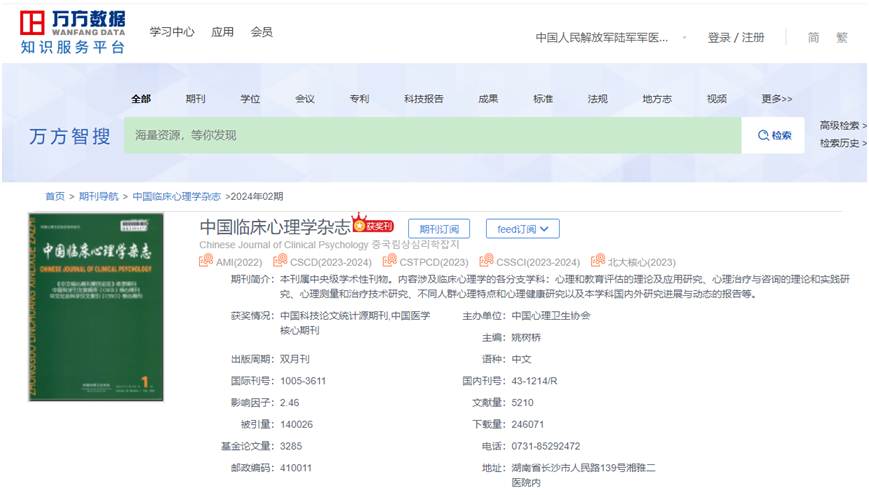This screenshot has width=869, height=495.
Task: Open the 学习中心 menu
Action: (172, 32)
